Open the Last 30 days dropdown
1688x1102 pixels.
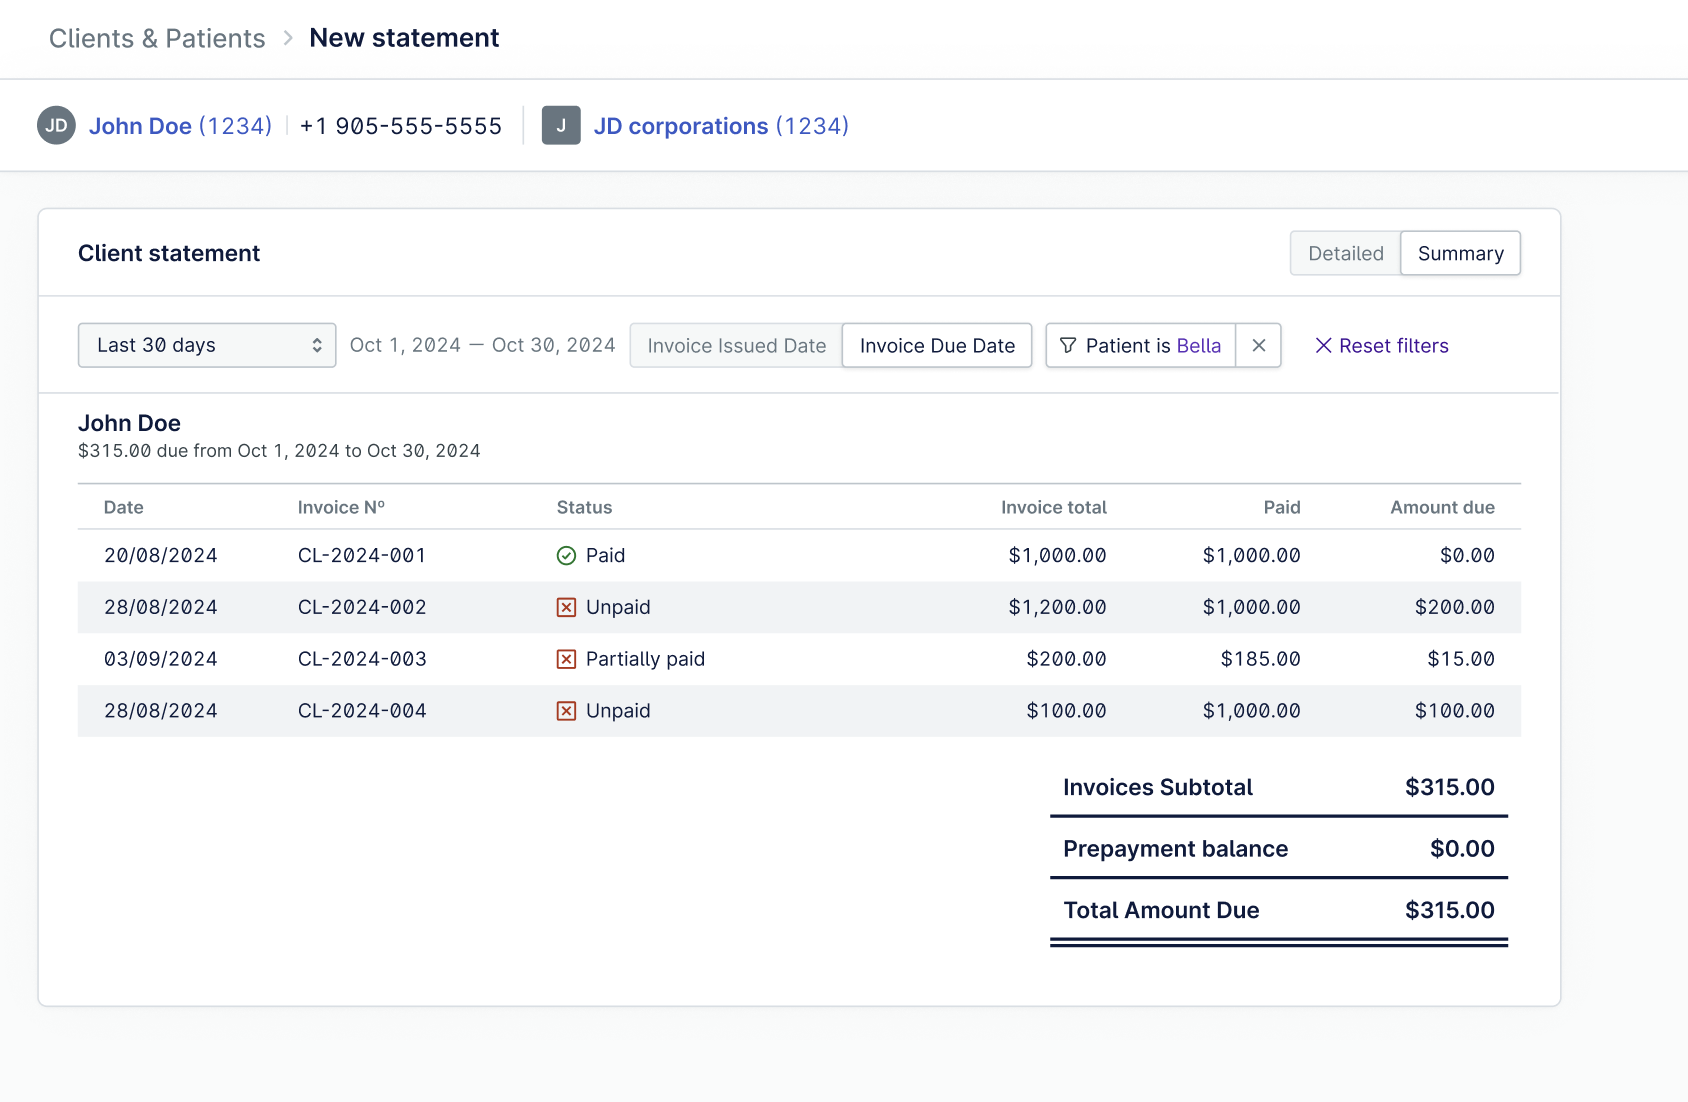(x=207, y=346)
